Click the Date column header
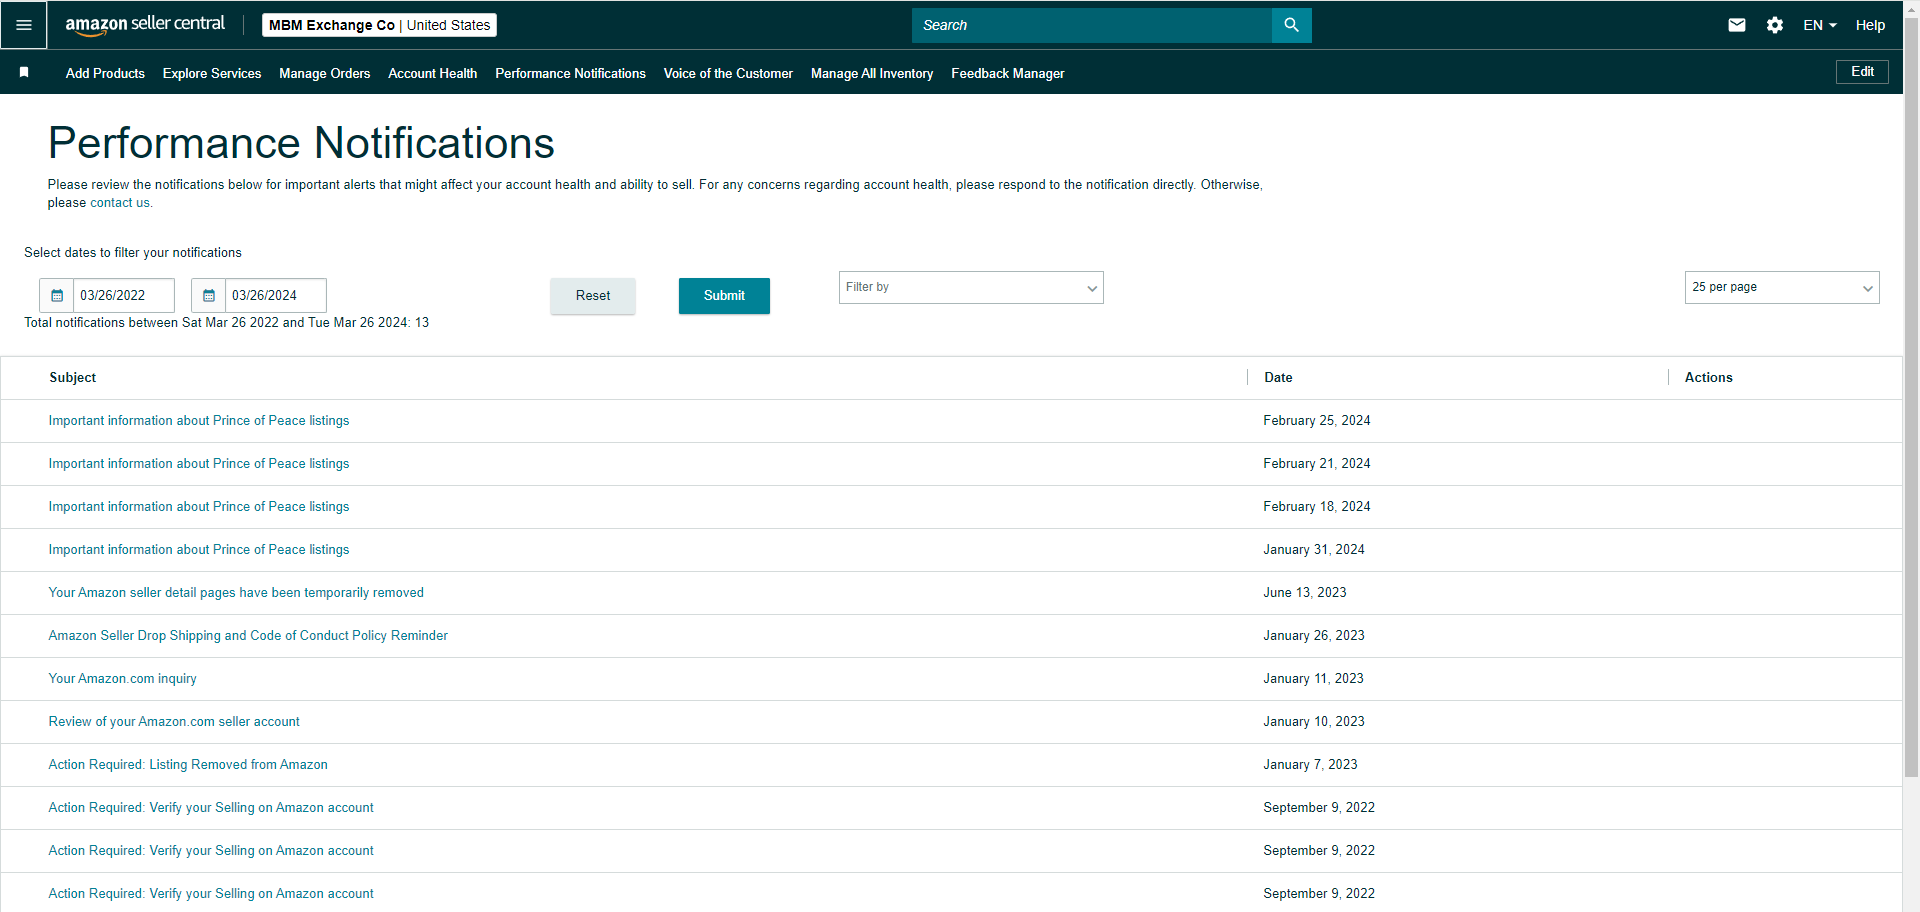Image resolution: width=1920 pixels, height=912 pixels. tap(1278, 377)
